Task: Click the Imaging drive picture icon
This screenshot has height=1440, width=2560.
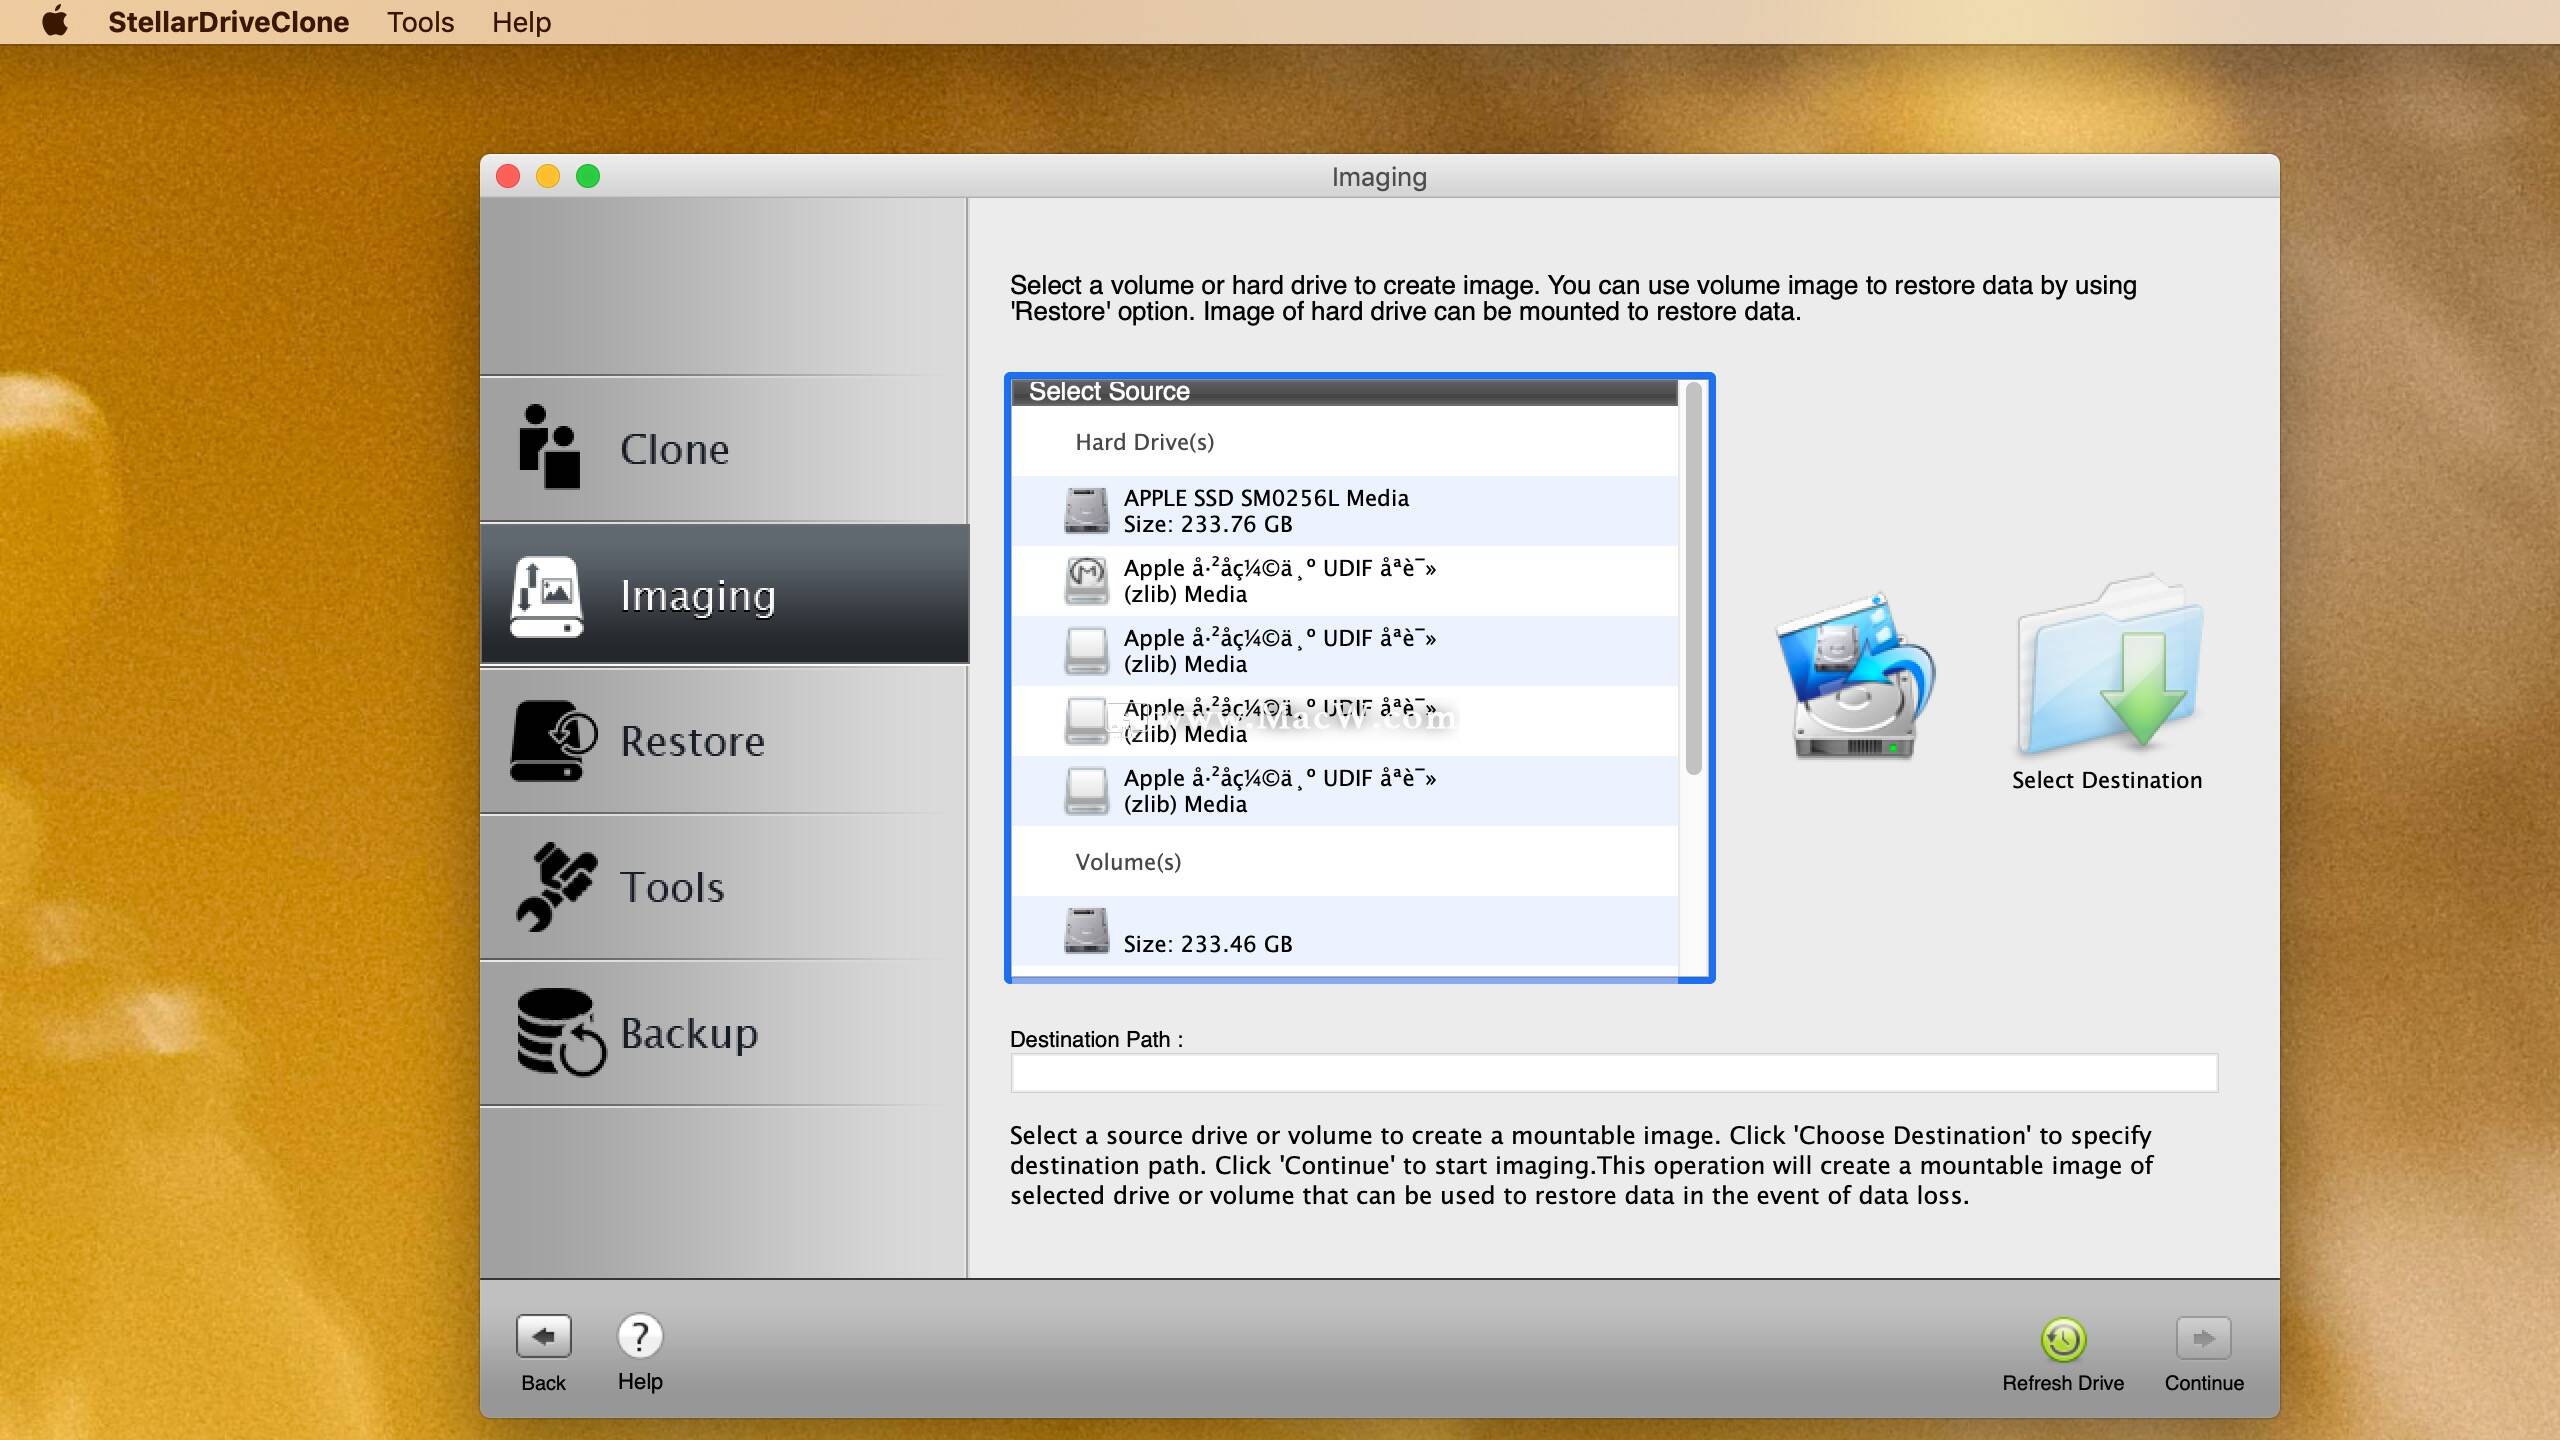Action: pos(546,596)
